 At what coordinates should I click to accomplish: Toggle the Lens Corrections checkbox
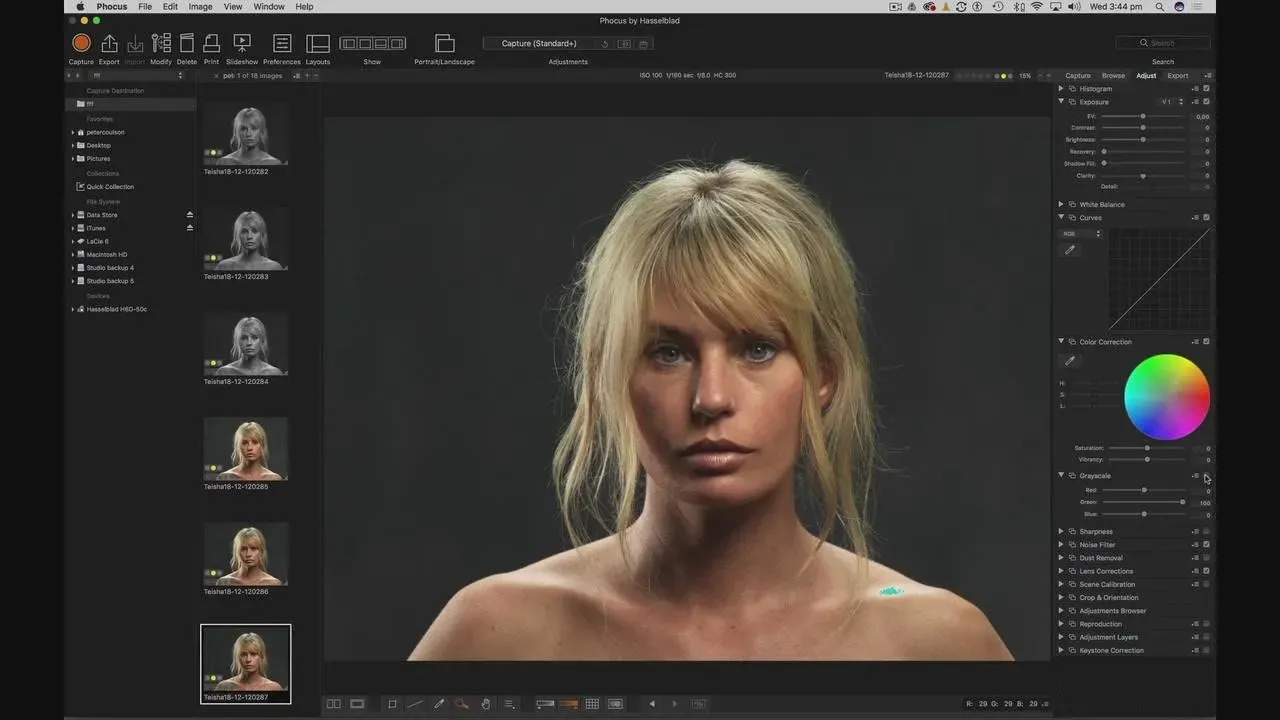tap(1206, 571)
